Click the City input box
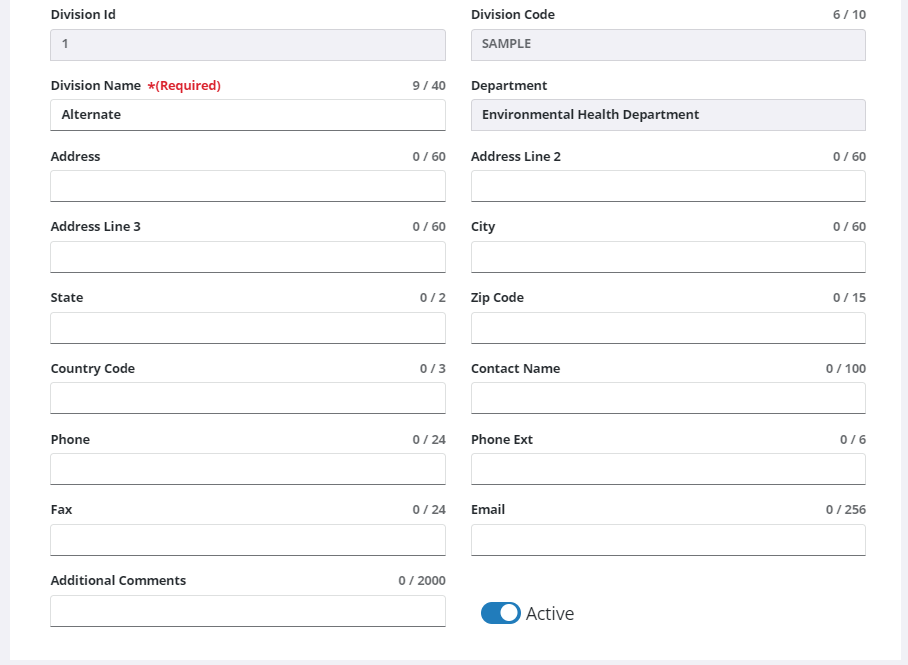This screenshot has height=665, width=908. [x=668, y=257]
